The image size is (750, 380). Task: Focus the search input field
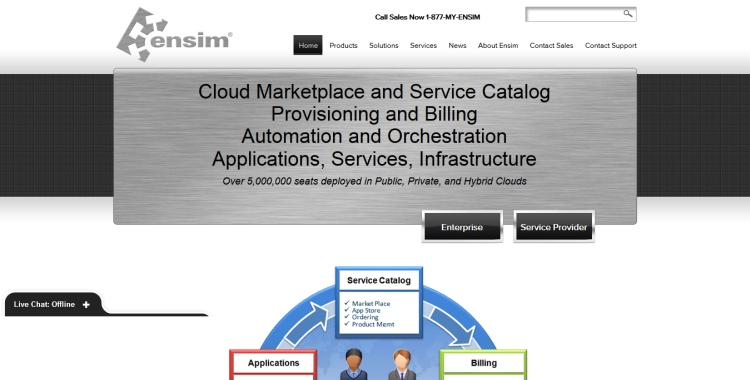point(574,14)
